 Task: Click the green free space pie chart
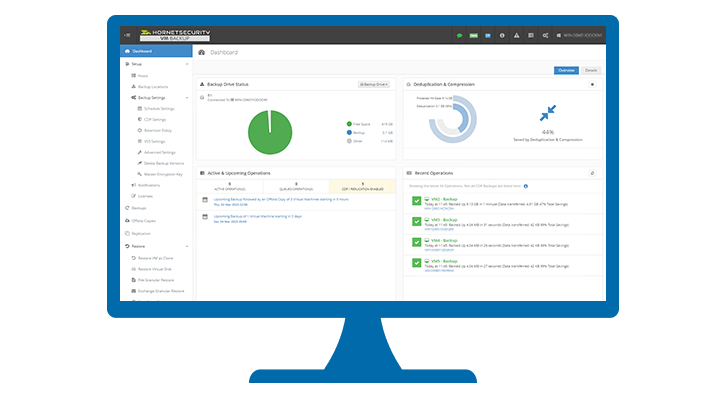(270, 133)
